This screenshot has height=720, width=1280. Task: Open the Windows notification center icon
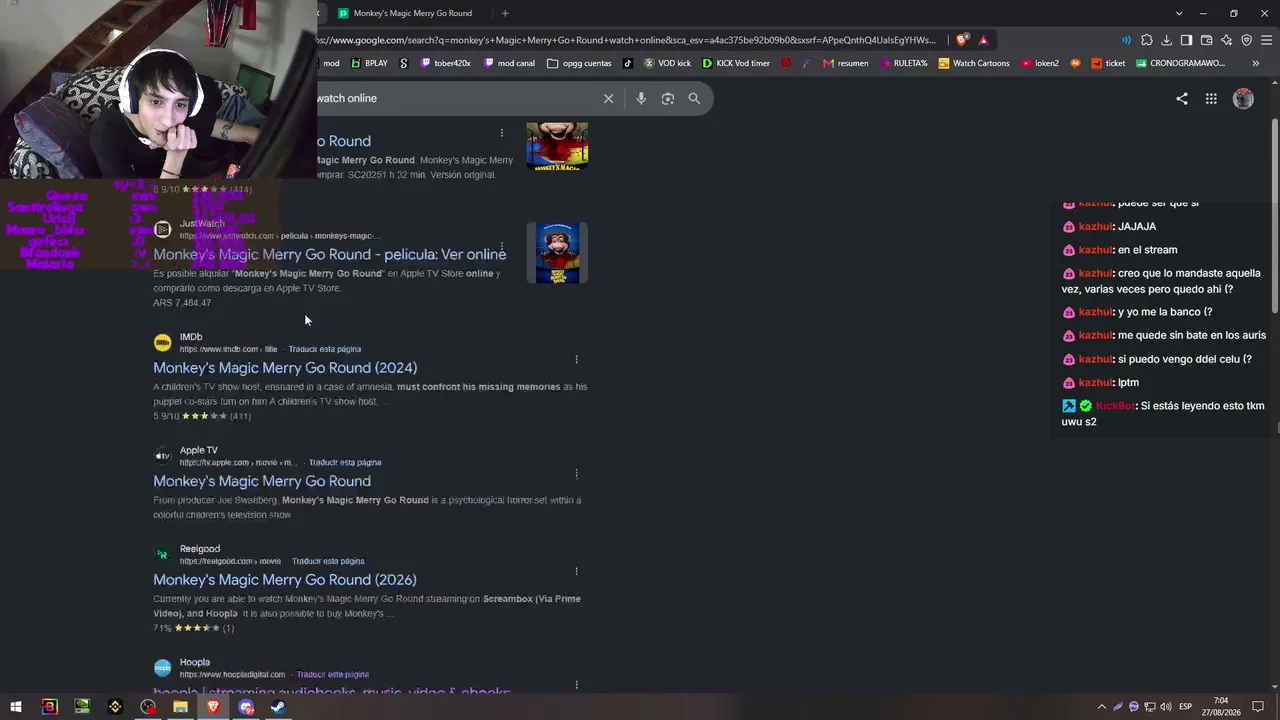click(x=1258, y=707)
